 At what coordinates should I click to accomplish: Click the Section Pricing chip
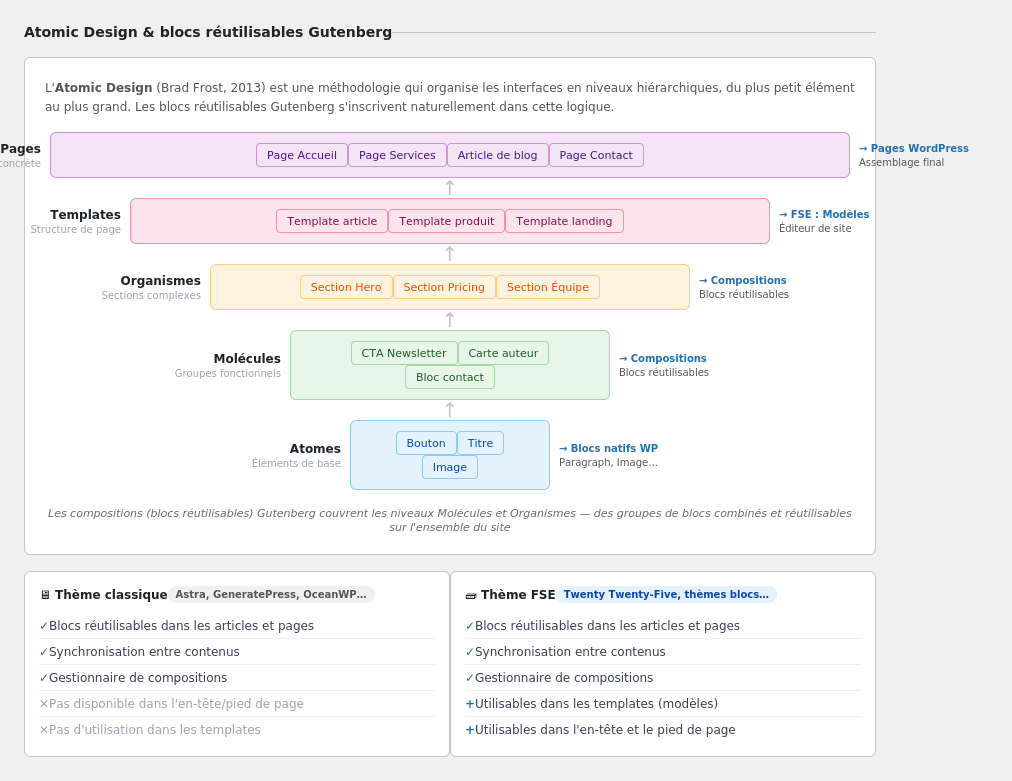[444, 287]
